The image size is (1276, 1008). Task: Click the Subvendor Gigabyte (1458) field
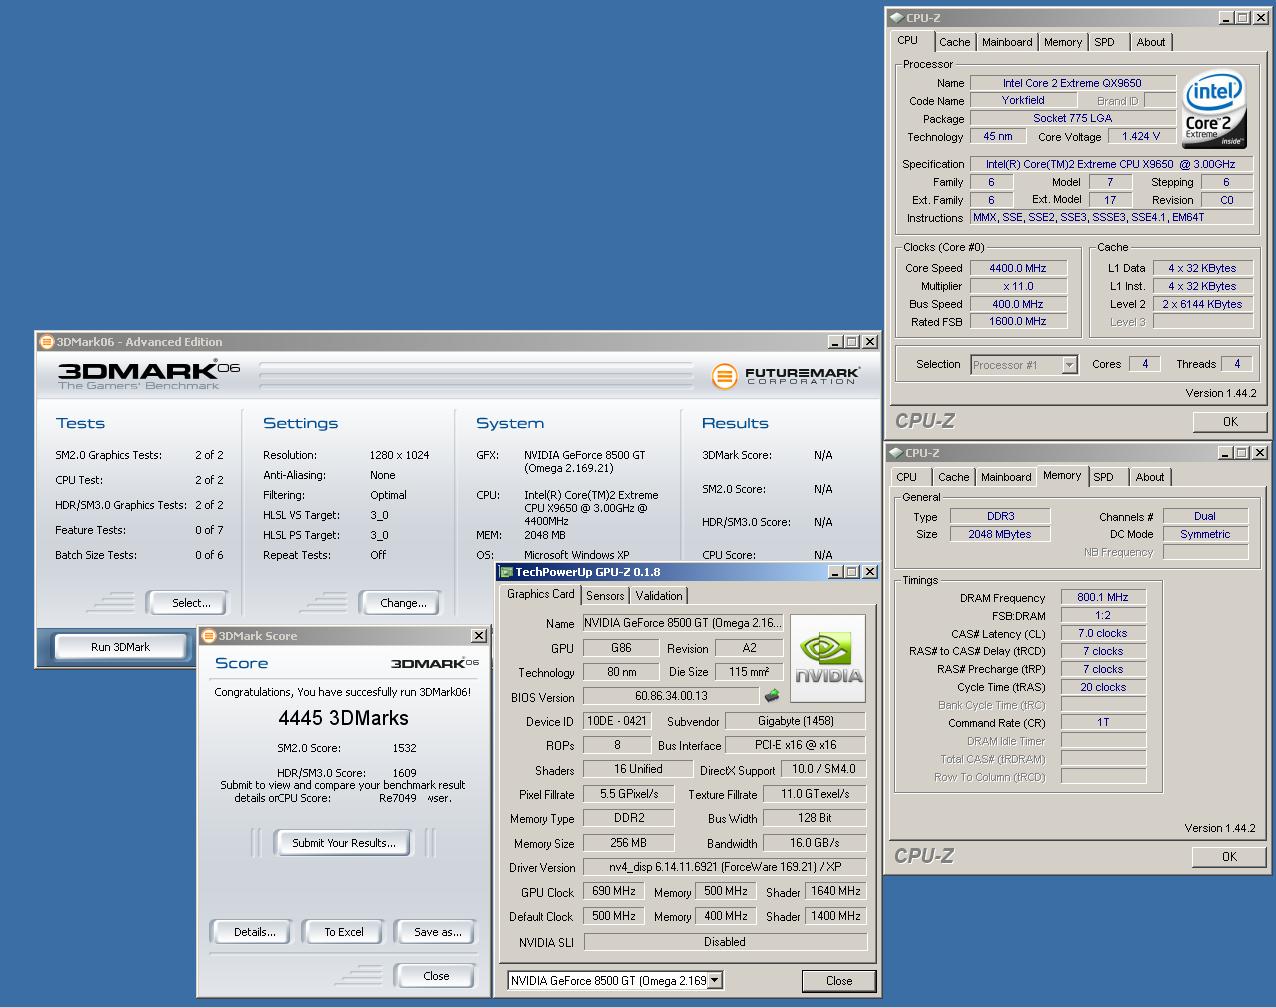point(796,721)
